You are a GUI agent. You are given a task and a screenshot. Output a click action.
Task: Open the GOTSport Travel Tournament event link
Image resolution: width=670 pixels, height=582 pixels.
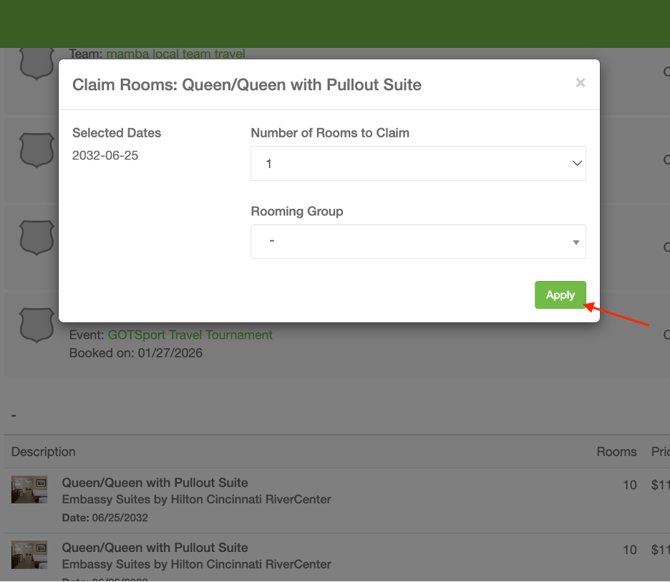[190, 335]
